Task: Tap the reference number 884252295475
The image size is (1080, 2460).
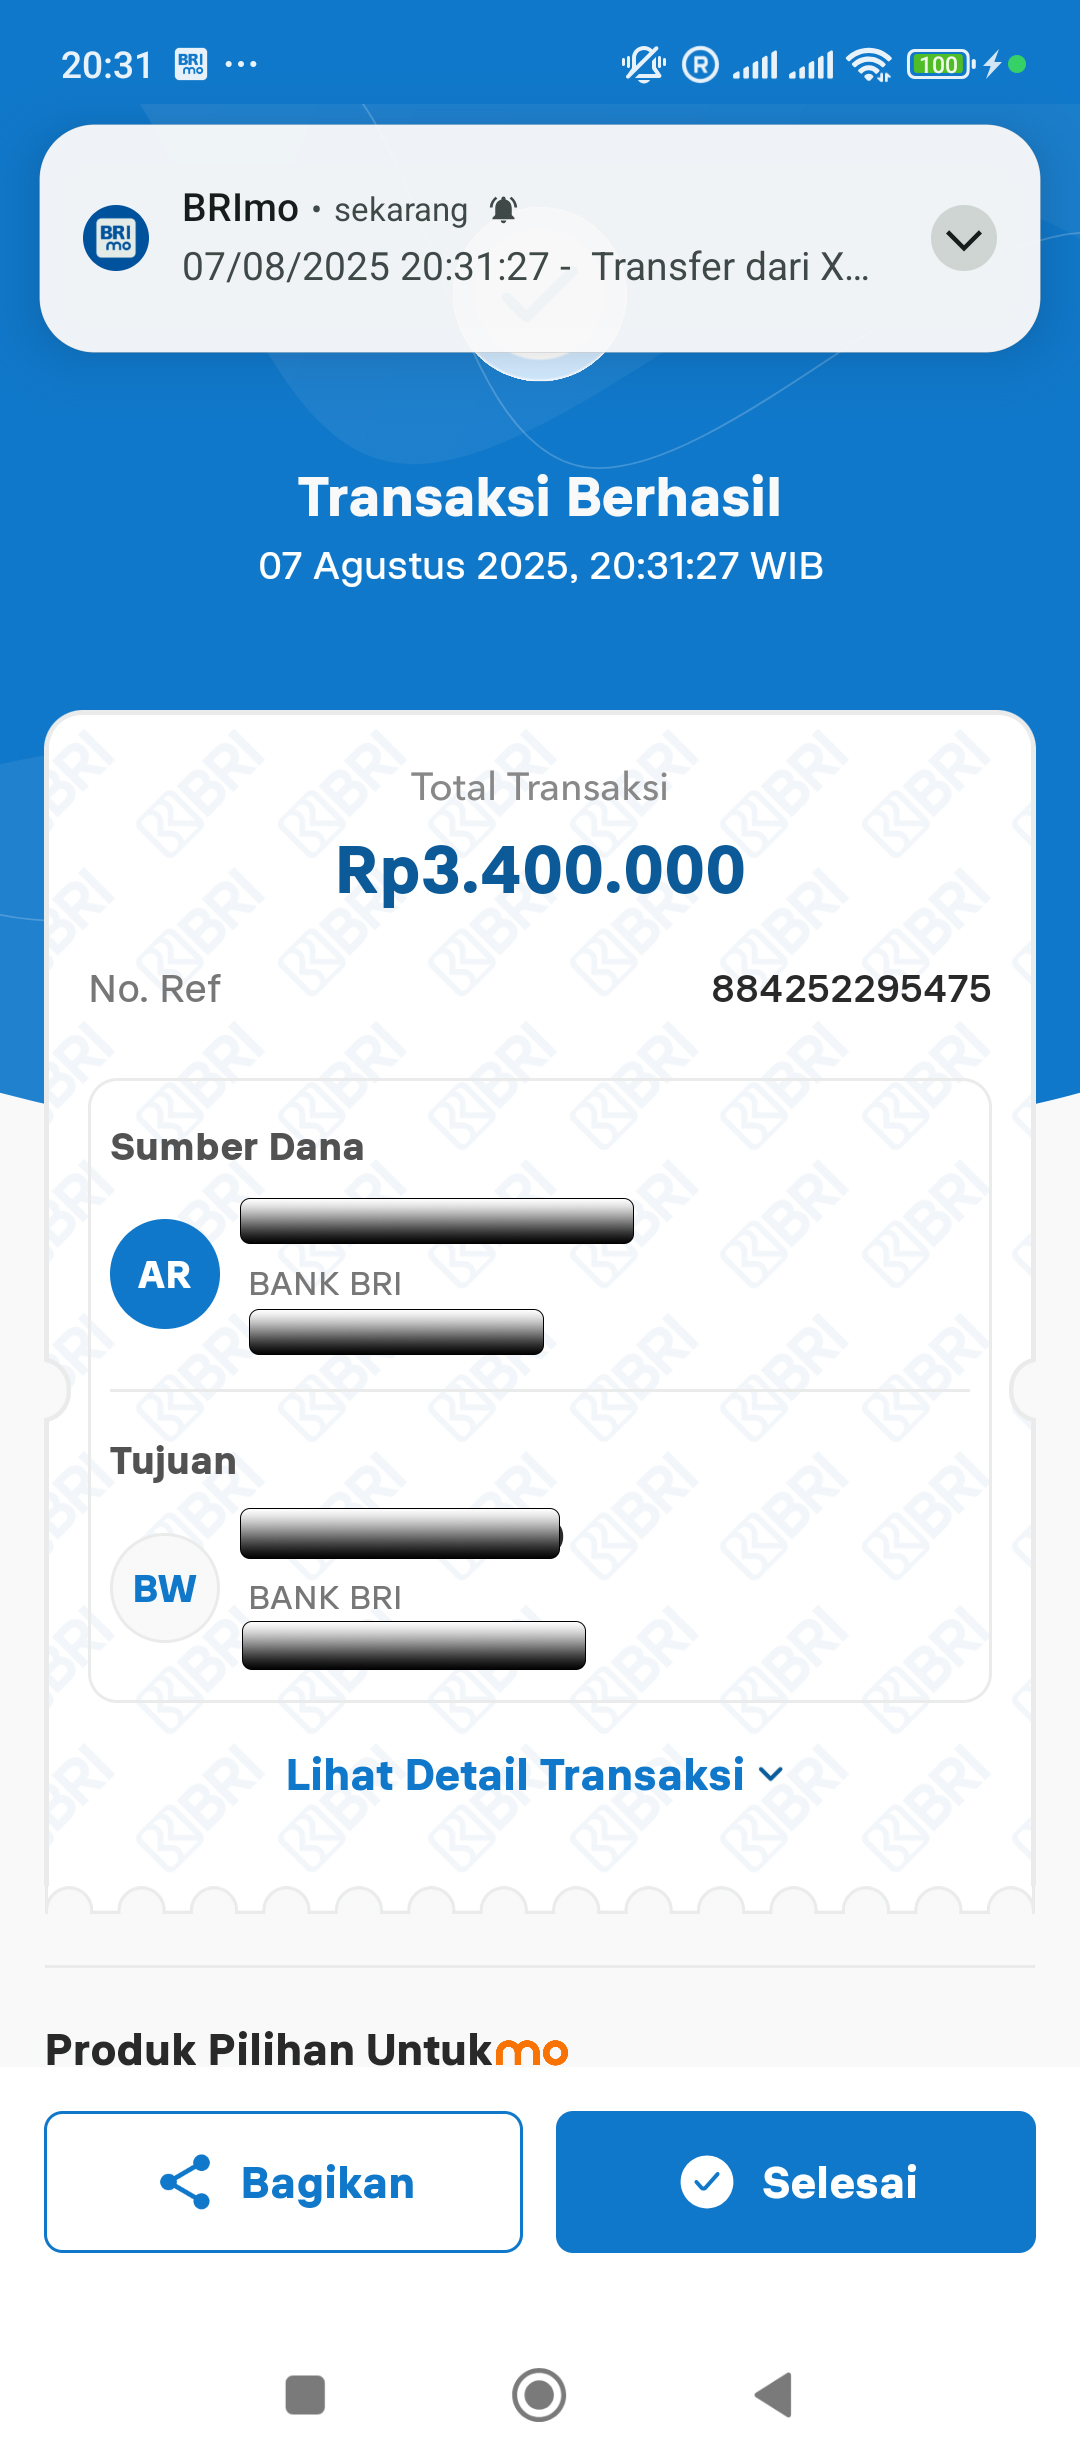Action: coord(851,989)
